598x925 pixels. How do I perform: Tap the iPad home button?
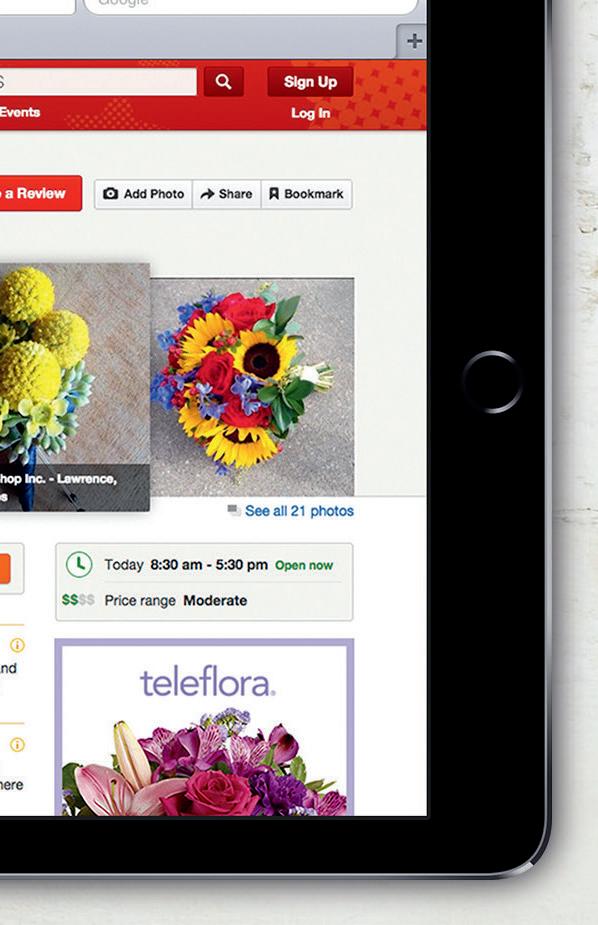pyautogui.click(x=492, y=382)
